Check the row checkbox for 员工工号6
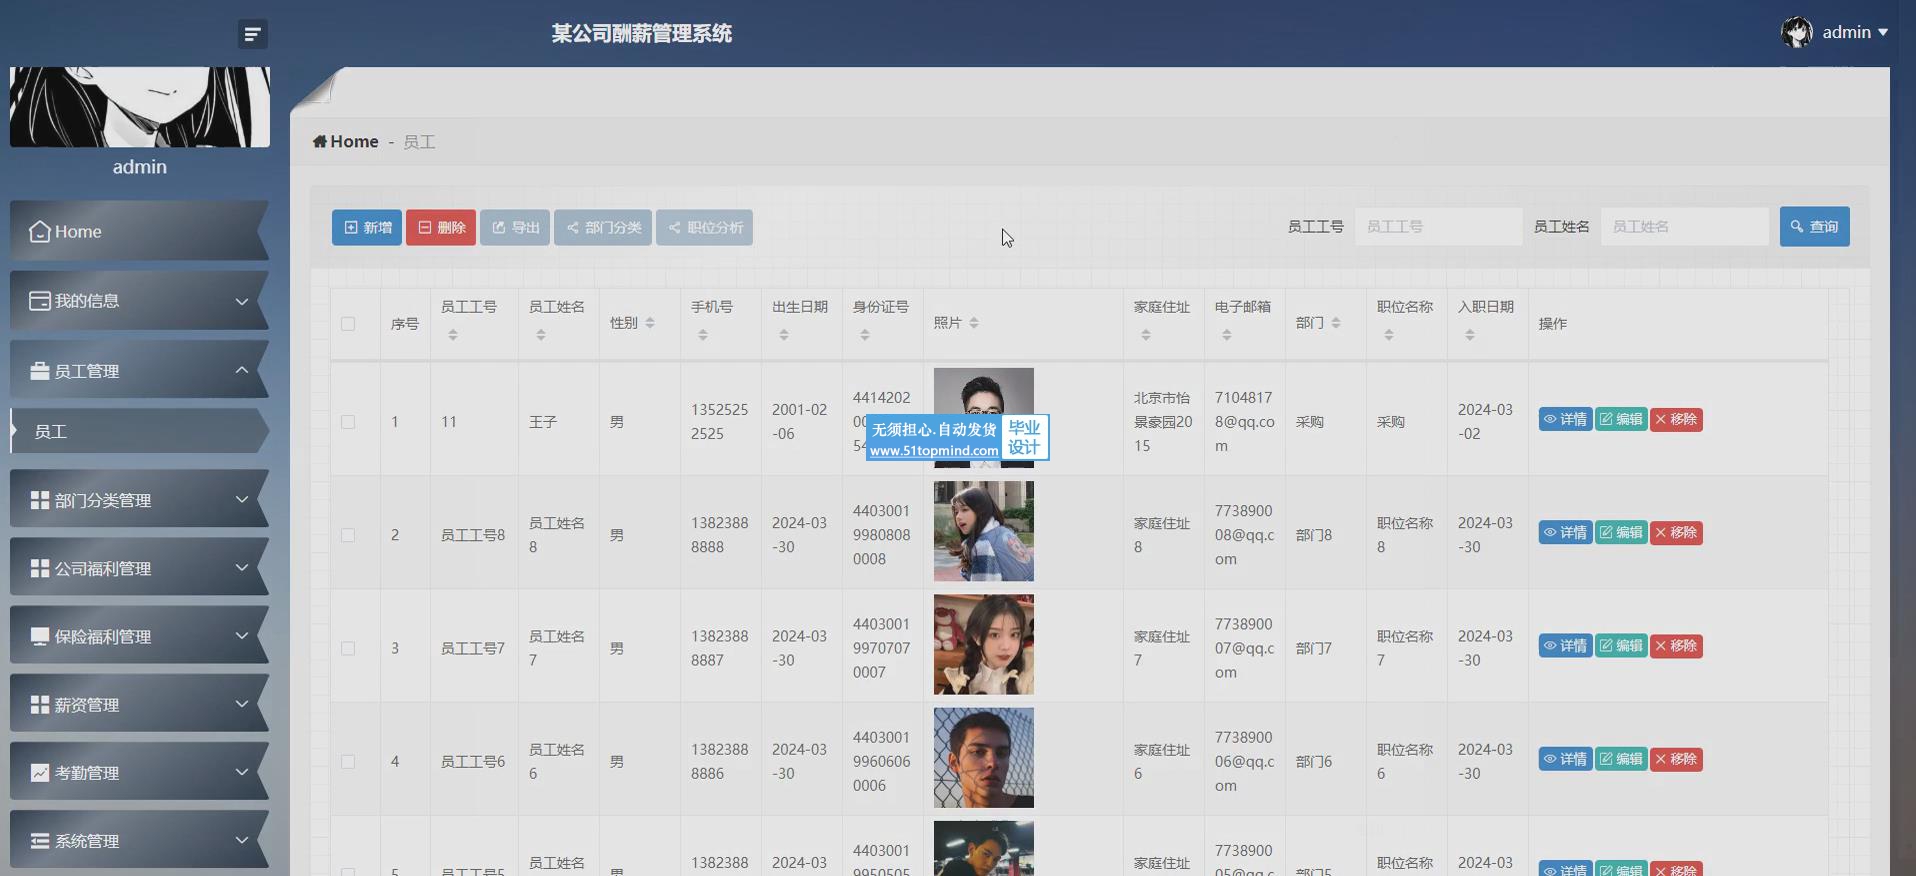 [348, 761]
